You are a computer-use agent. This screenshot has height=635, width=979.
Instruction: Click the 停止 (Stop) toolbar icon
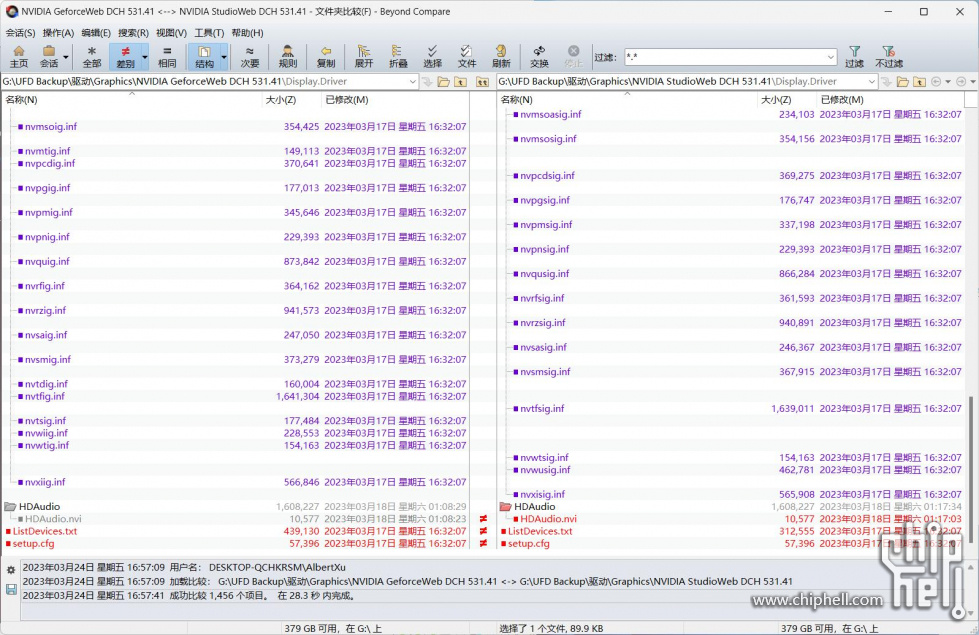(573, 57)
